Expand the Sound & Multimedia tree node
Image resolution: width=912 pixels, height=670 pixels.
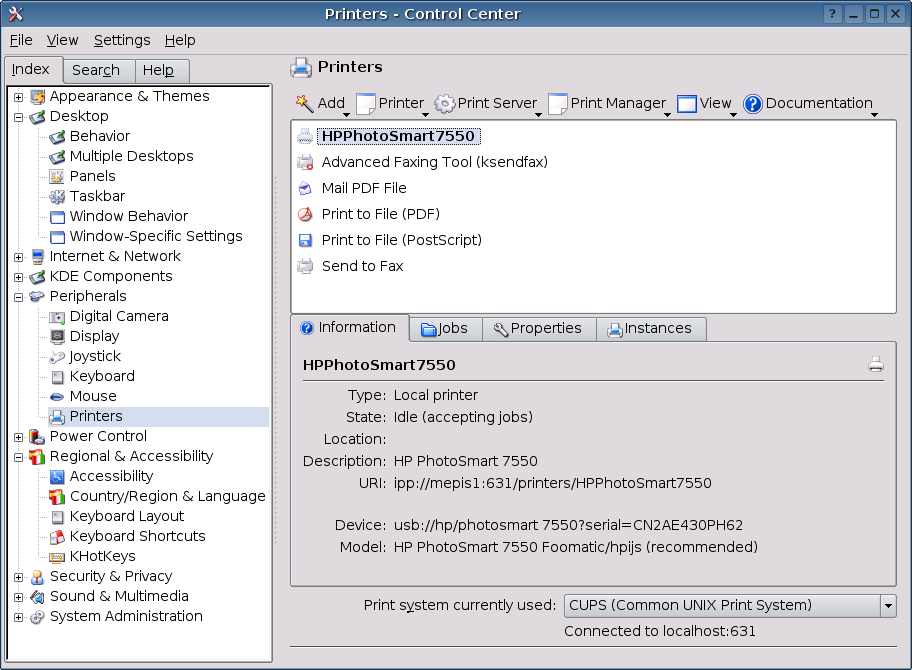[x=19, y=597]
